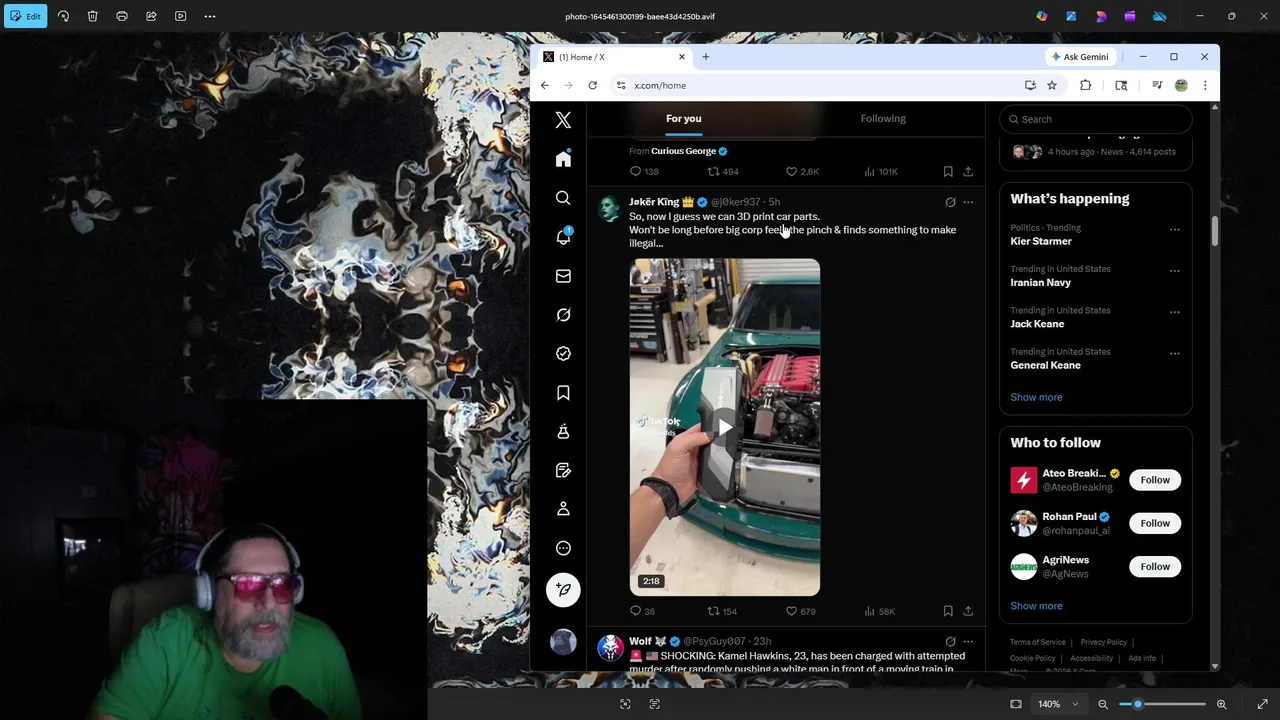Open more options on Jøkēr Kīng post
1280x720 pixels.
pyautogui.click(x=968, y=202)
